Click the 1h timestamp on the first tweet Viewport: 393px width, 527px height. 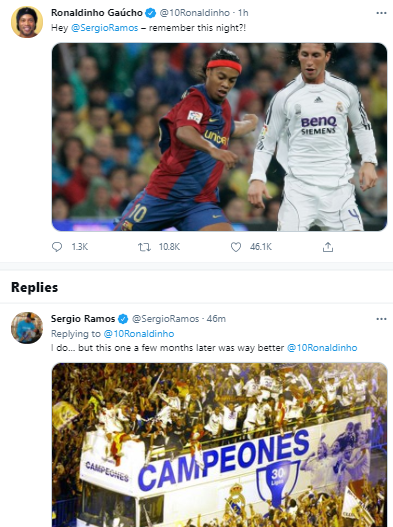click(x=243, y=13)
